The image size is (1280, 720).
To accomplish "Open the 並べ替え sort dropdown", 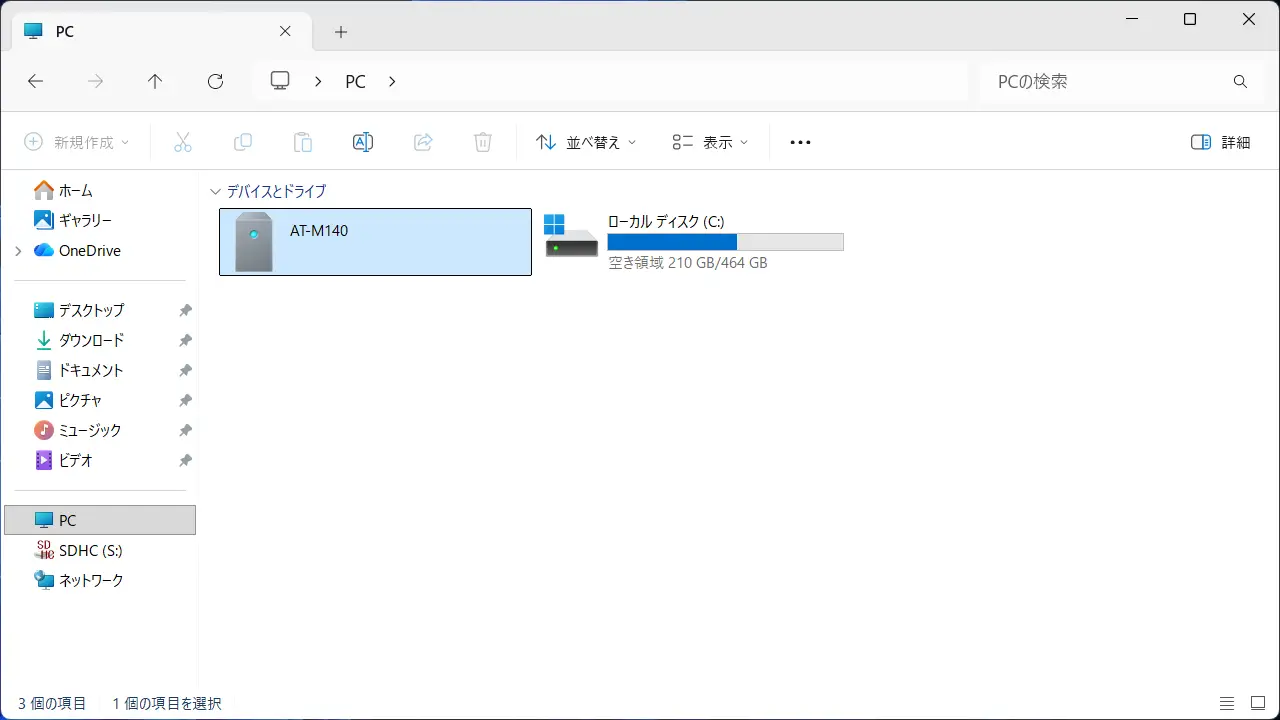I will (x=586, y=142).
